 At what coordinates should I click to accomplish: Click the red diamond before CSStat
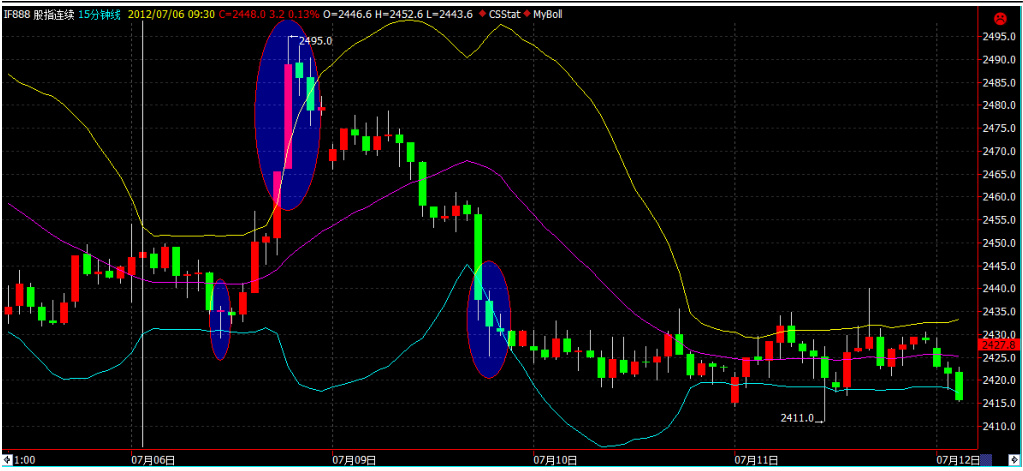click(482, 15)
